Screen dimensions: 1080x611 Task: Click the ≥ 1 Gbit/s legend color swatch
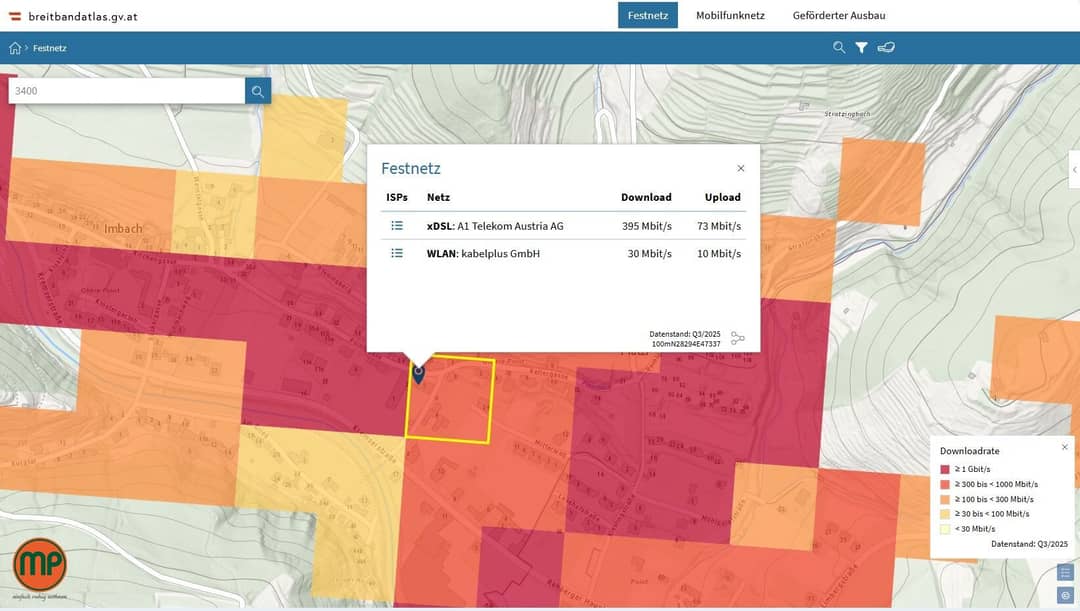(x=944, y=469)
